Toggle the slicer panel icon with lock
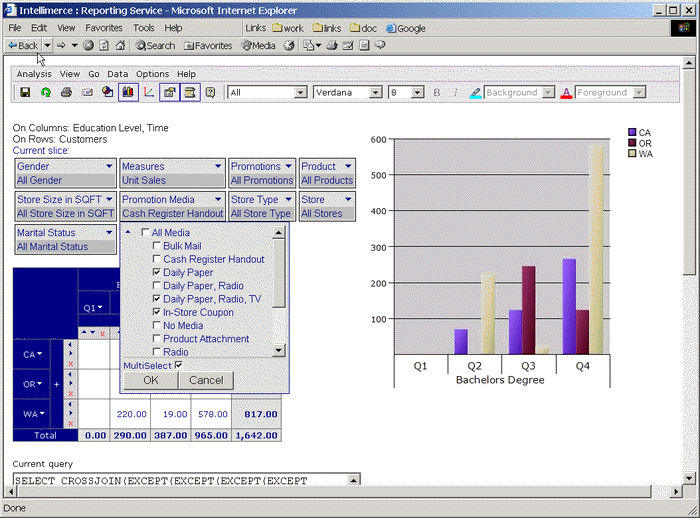The image size is (700, 518). point(169,92)
